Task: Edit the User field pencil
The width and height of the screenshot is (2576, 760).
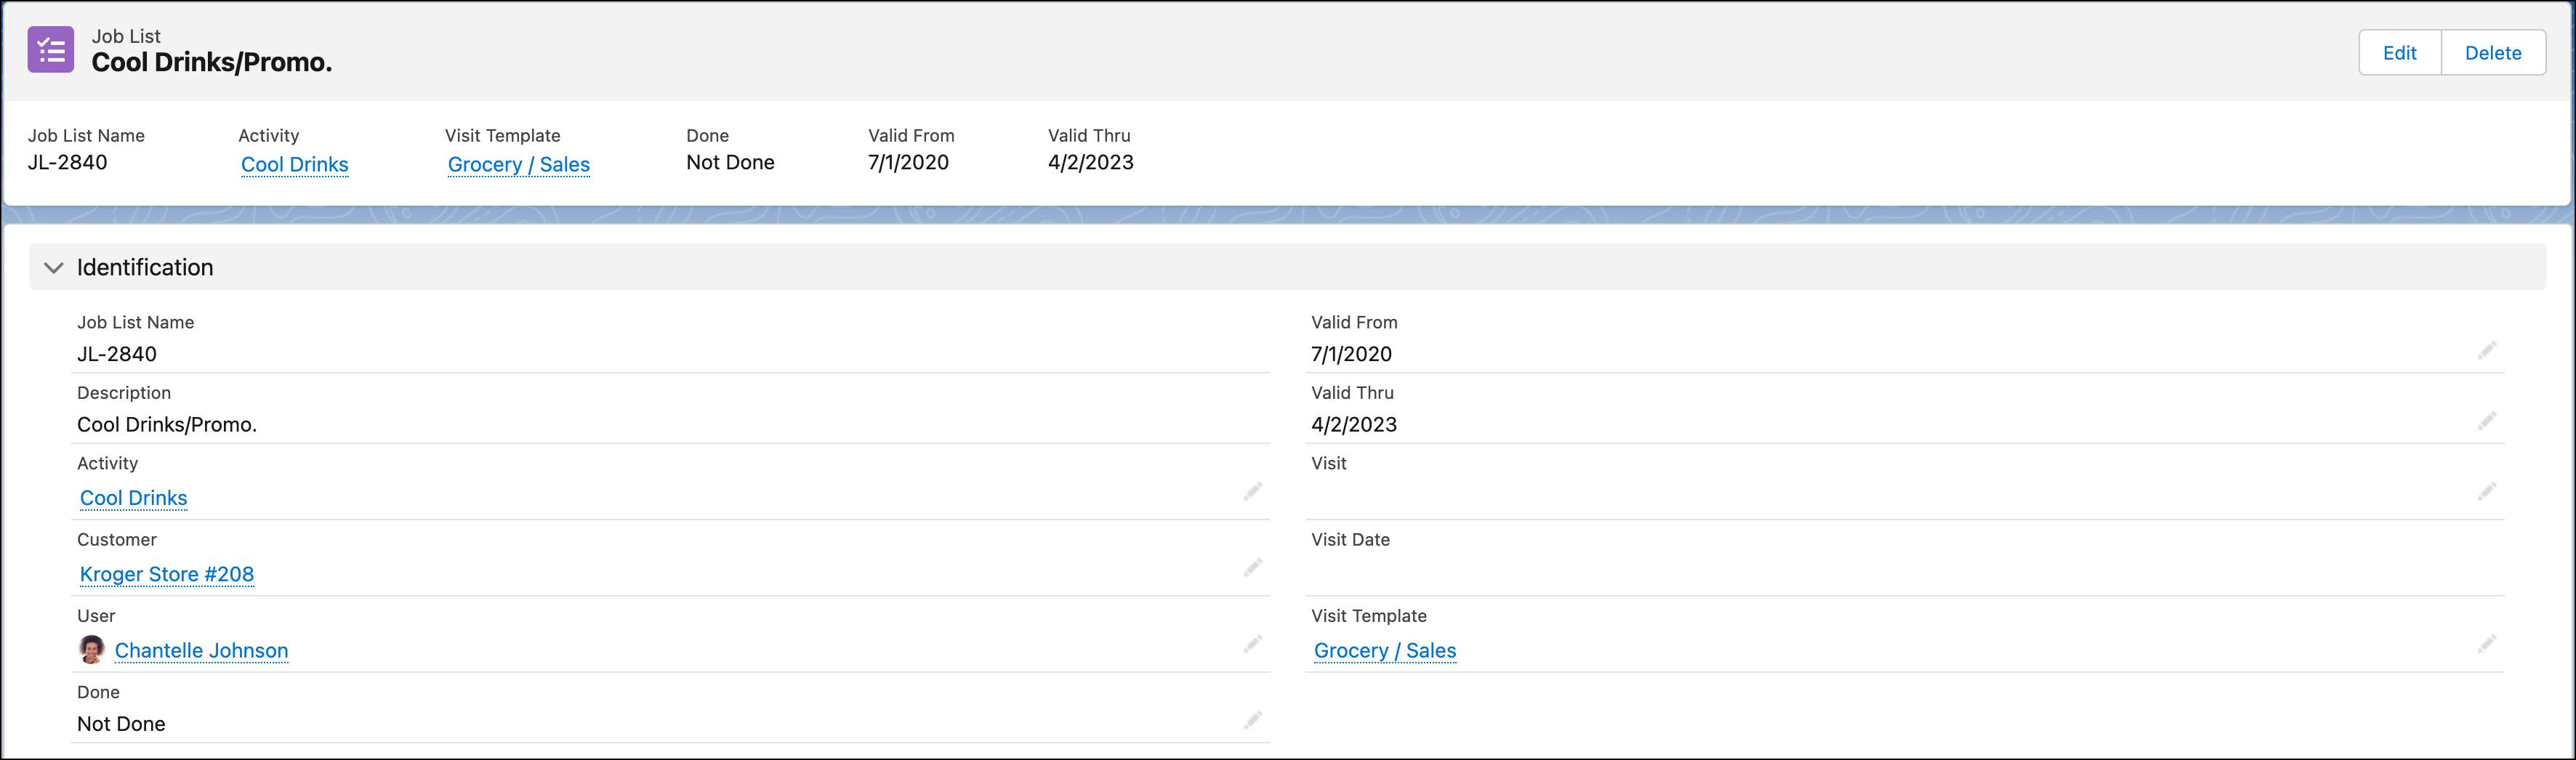Action: [x=1252, y=644]
